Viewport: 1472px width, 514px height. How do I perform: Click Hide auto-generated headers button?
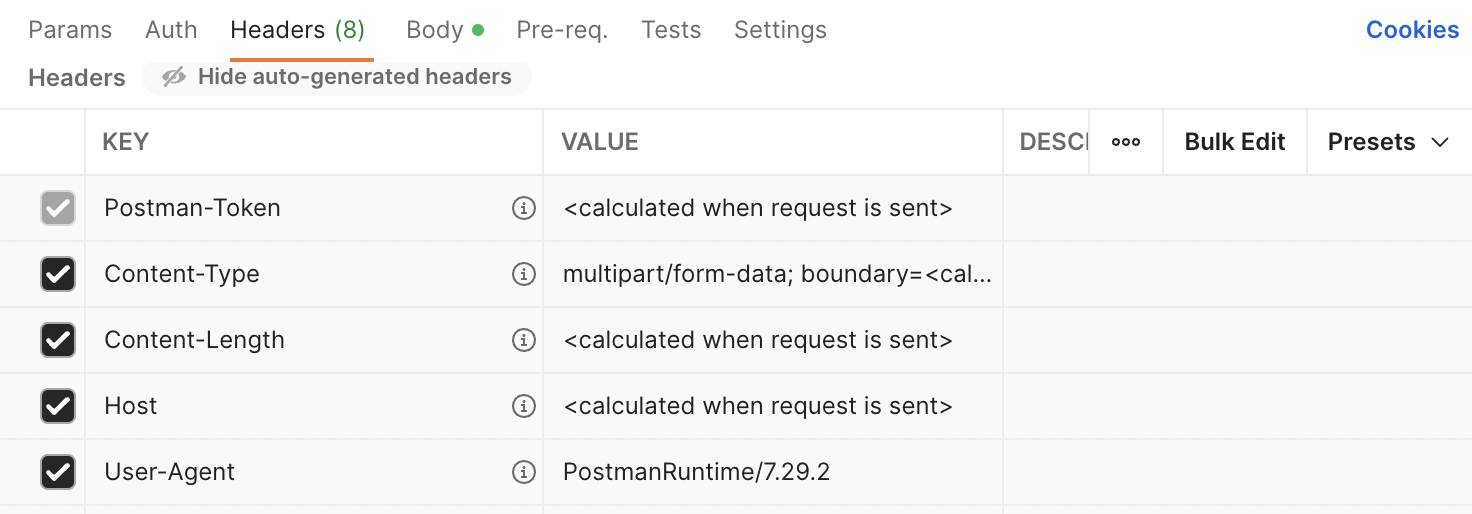pos(337,77)
